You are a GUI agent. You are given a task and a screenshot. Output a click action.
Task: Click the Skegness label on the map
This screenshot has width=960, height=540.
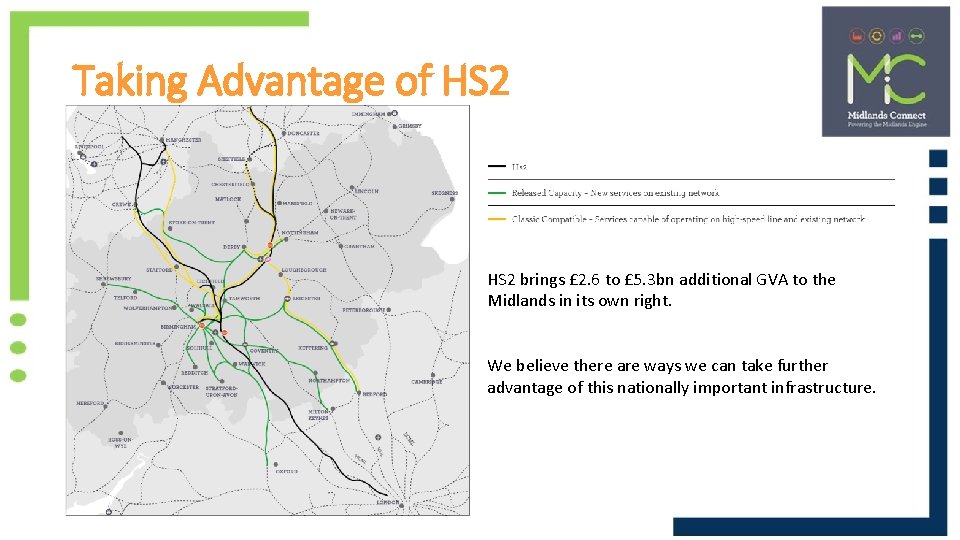[x=444, y=193]
